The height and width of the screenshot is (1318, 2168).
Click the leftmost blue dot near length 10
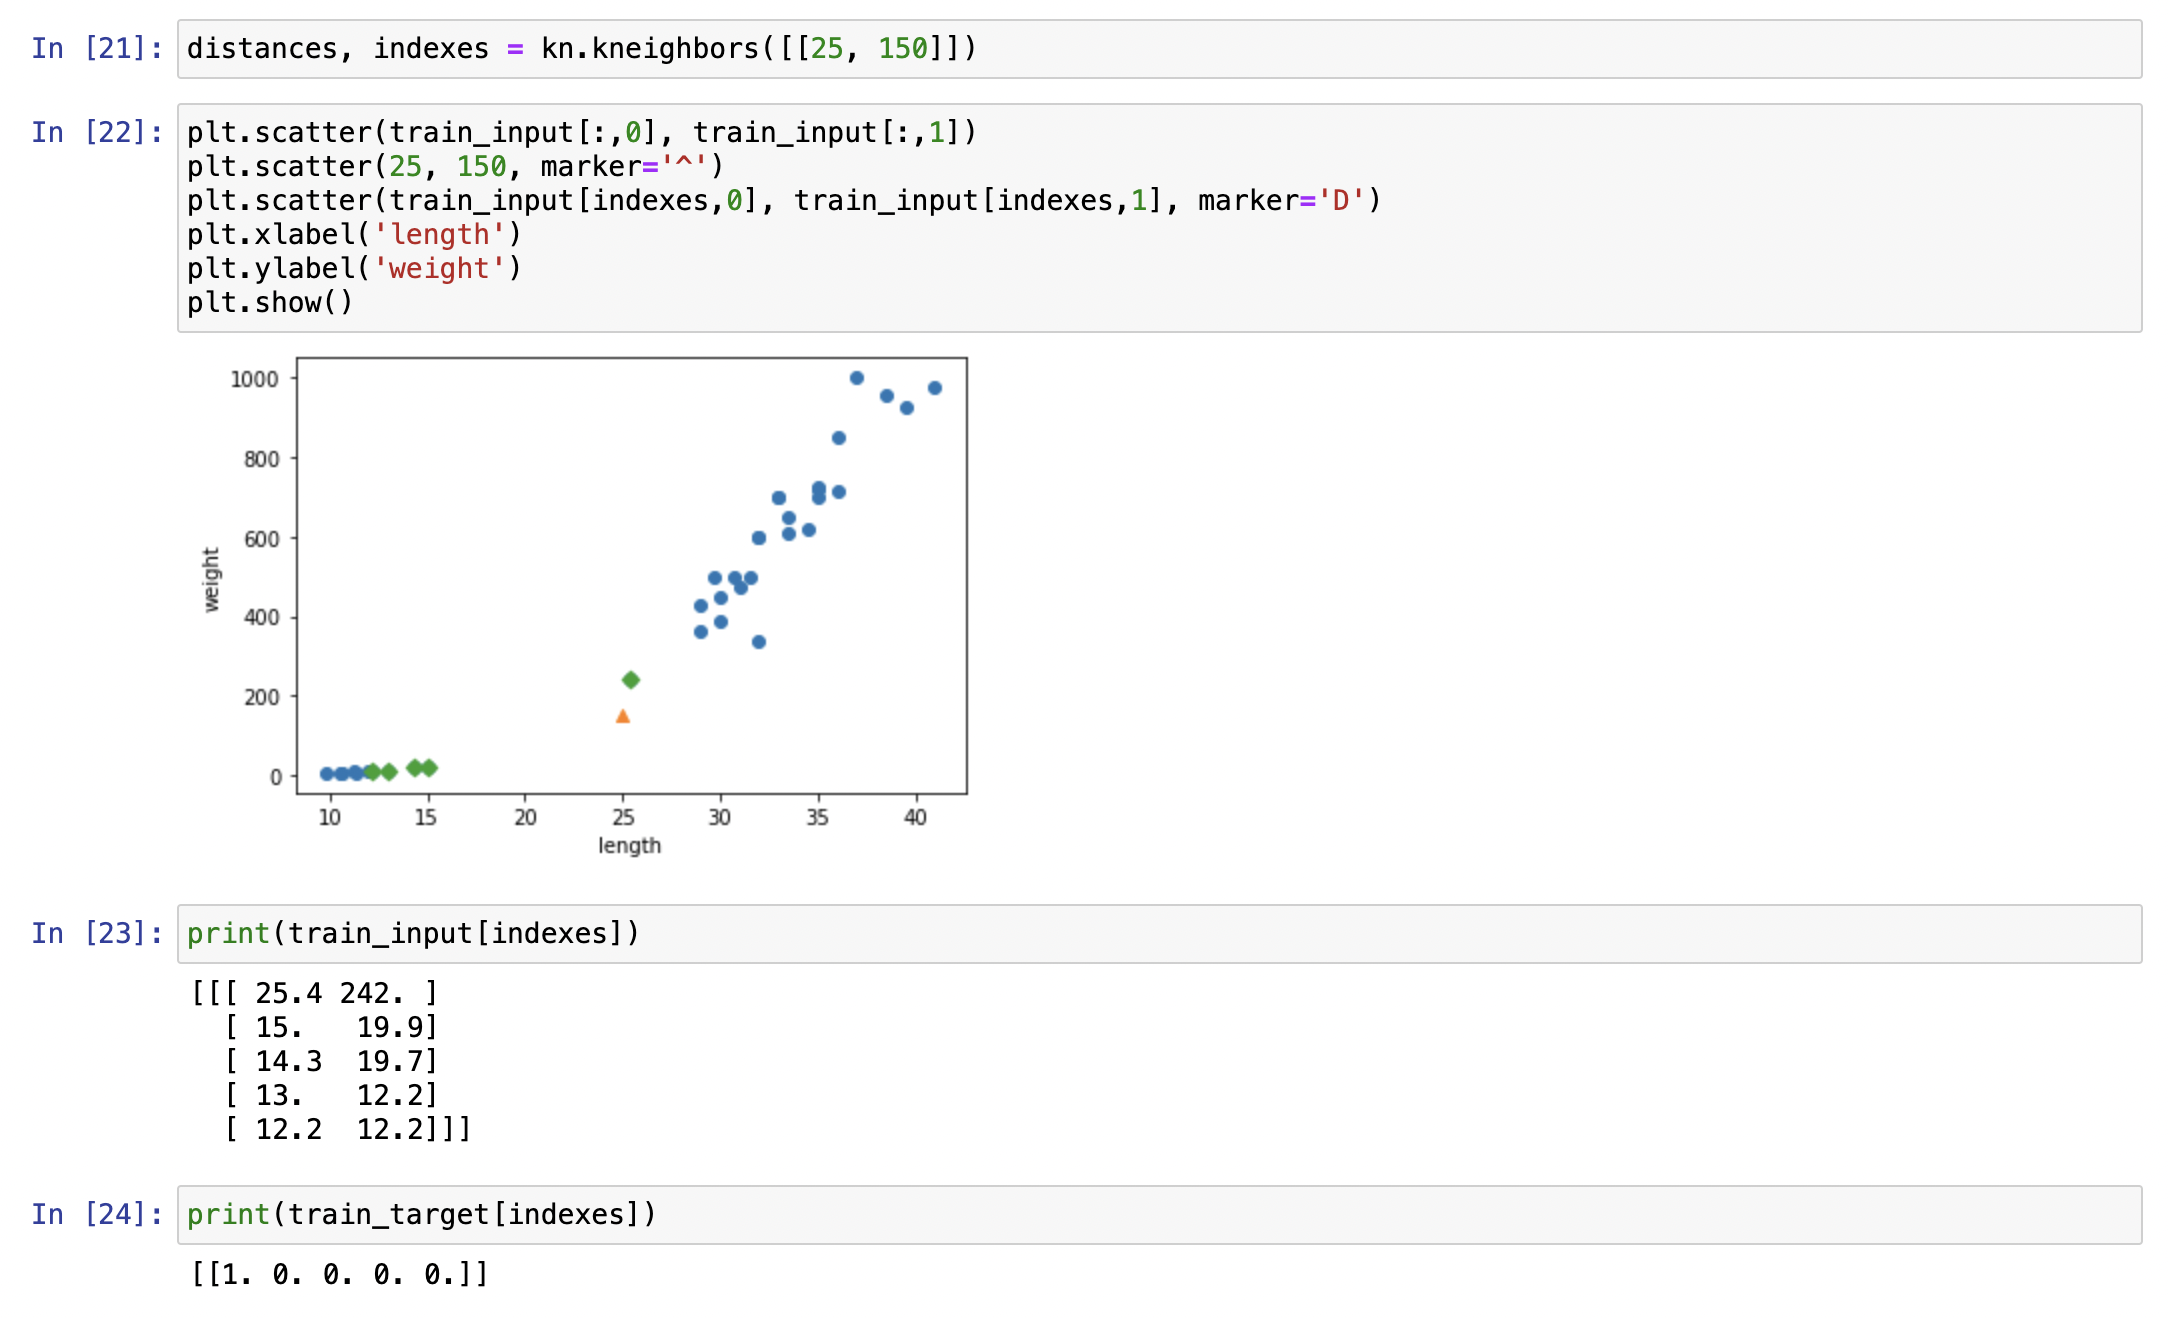click(327, 773)
